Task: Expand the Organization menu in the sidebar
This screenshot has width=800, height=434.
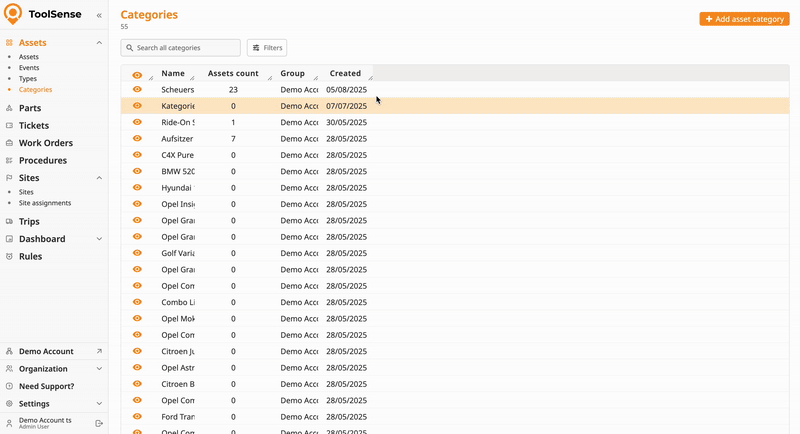Action: tap(99, 369)
